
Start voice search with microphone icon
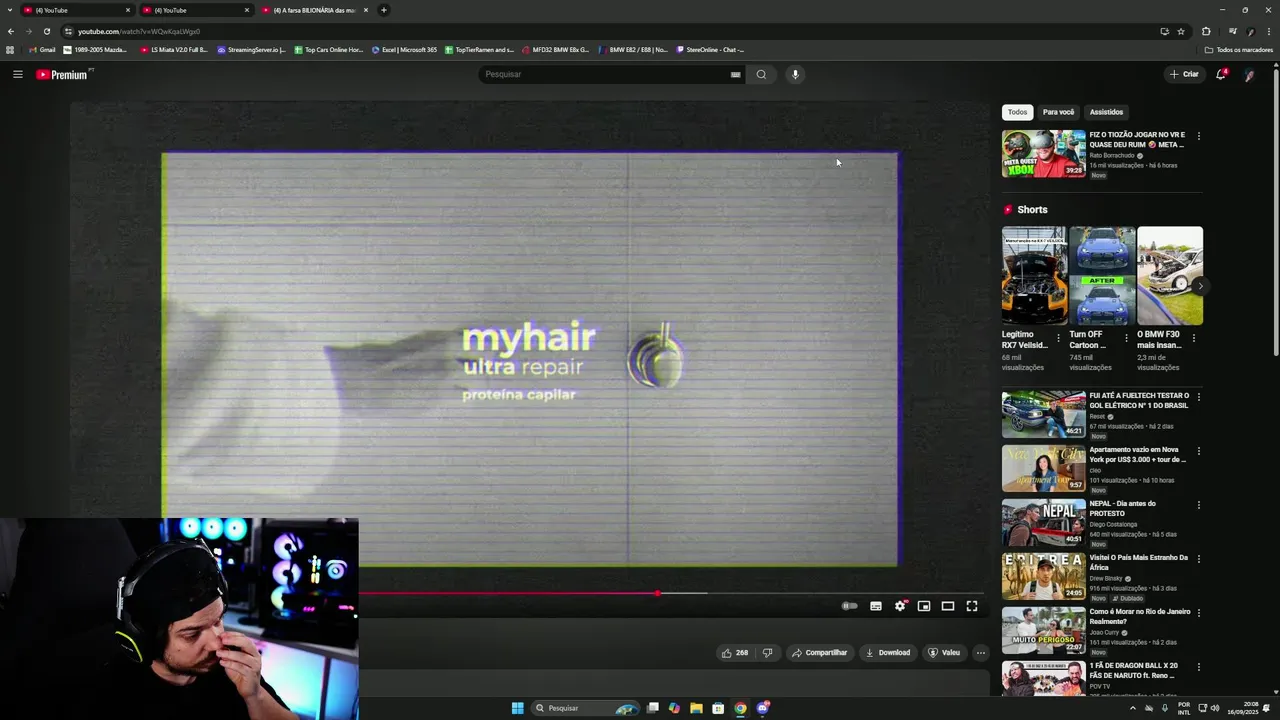tap(795, 74)
